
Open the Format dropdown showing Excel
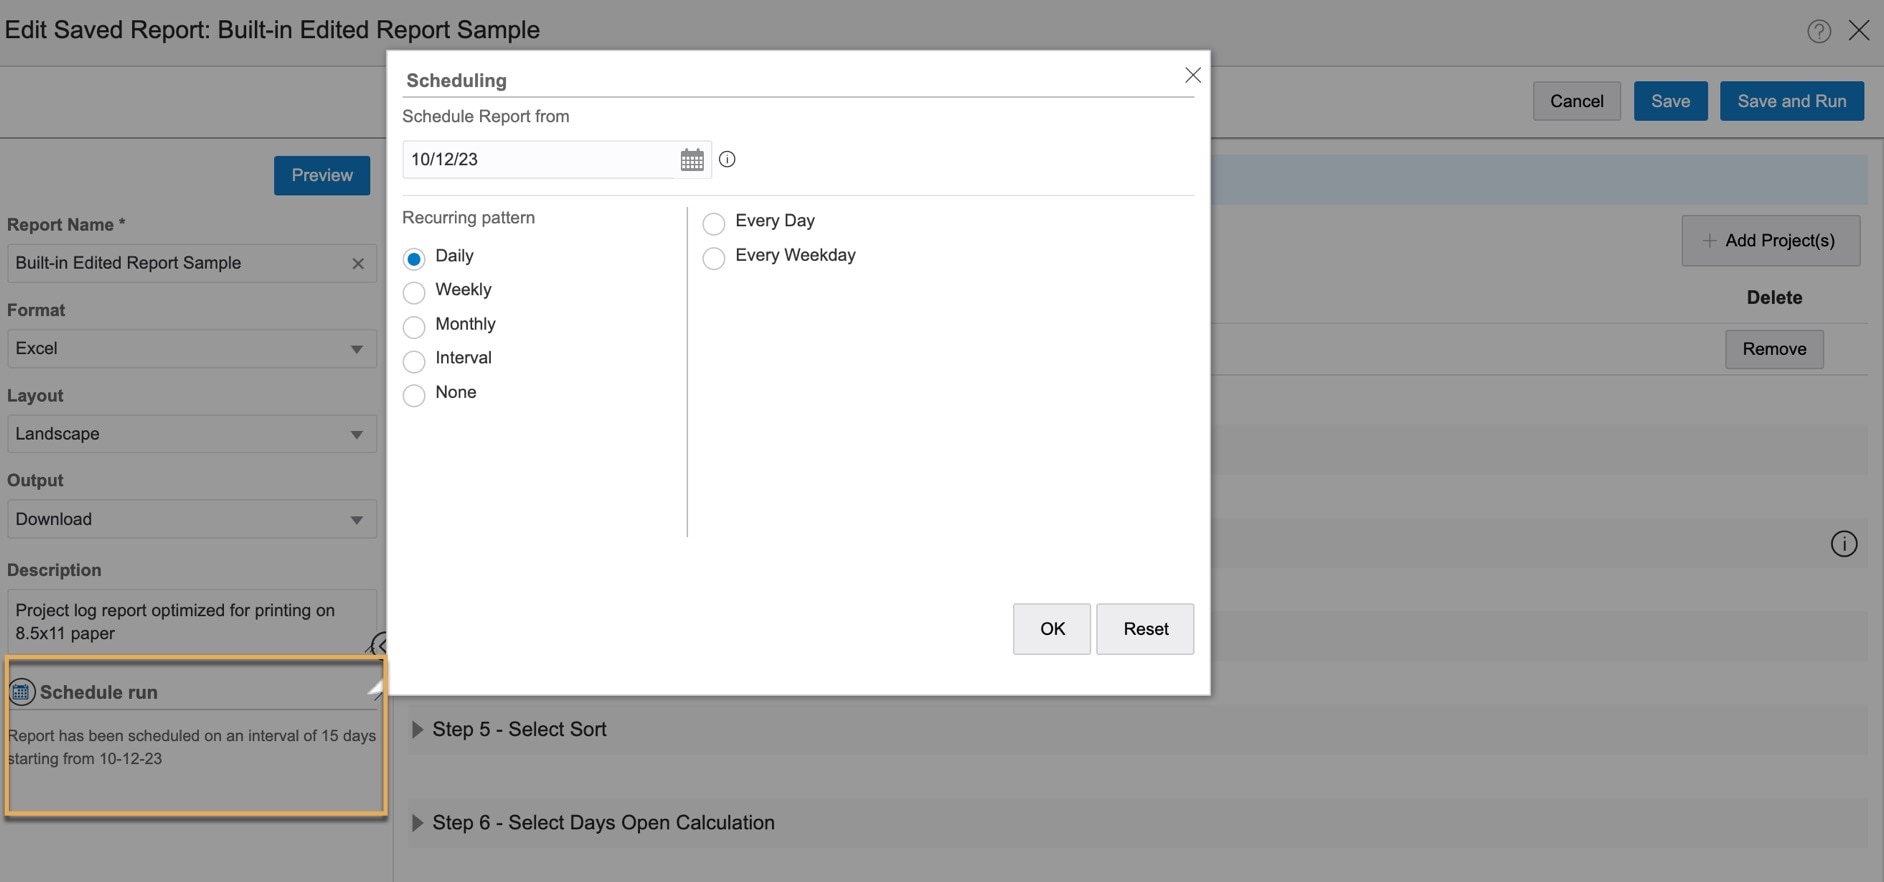click(192, 349)
